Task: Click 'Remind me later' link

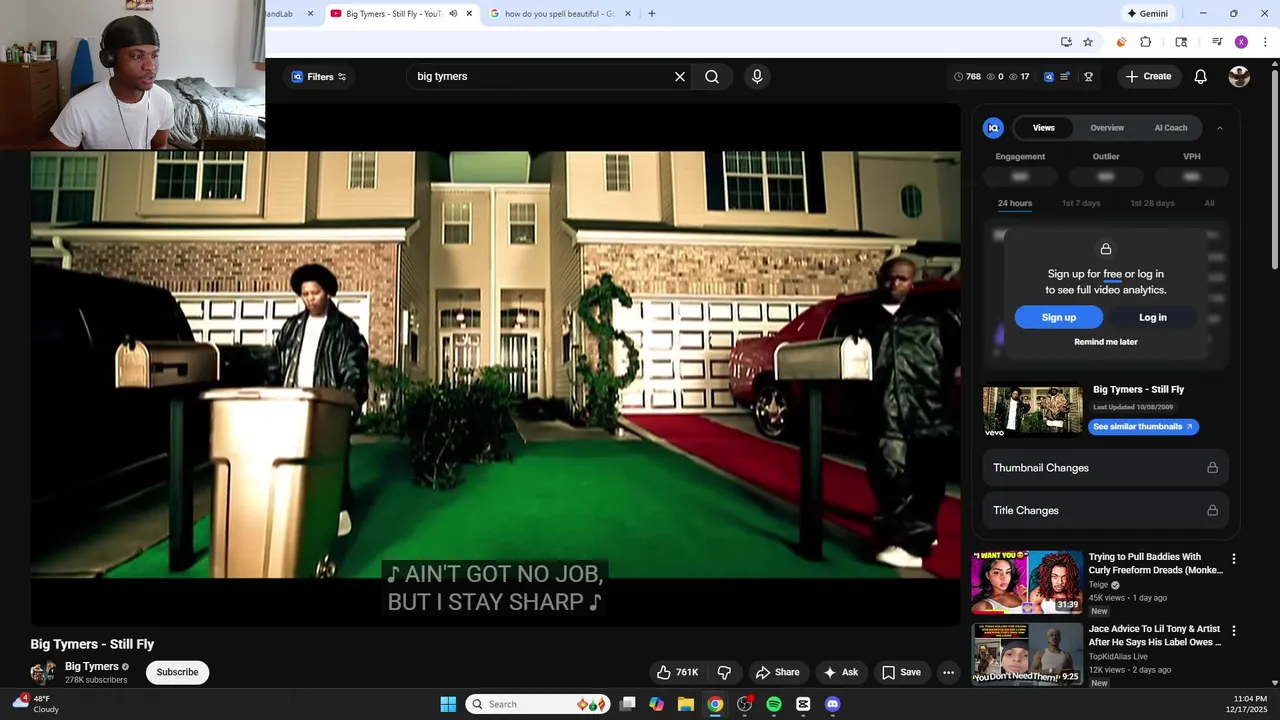Action: [1105, 342]
